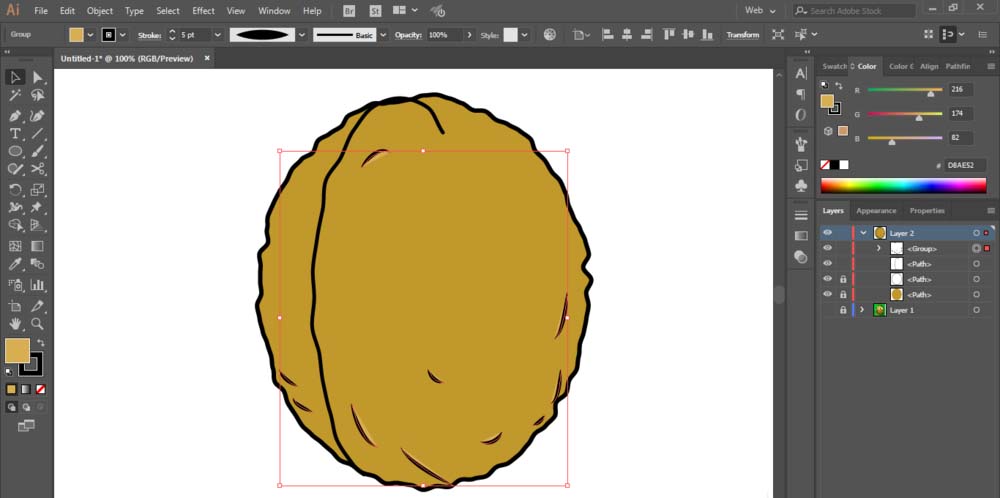Image resolution: width=1000 pixels, height=498 pixels.
Task: Open the Symbols panel club icon
Action: 801,186
